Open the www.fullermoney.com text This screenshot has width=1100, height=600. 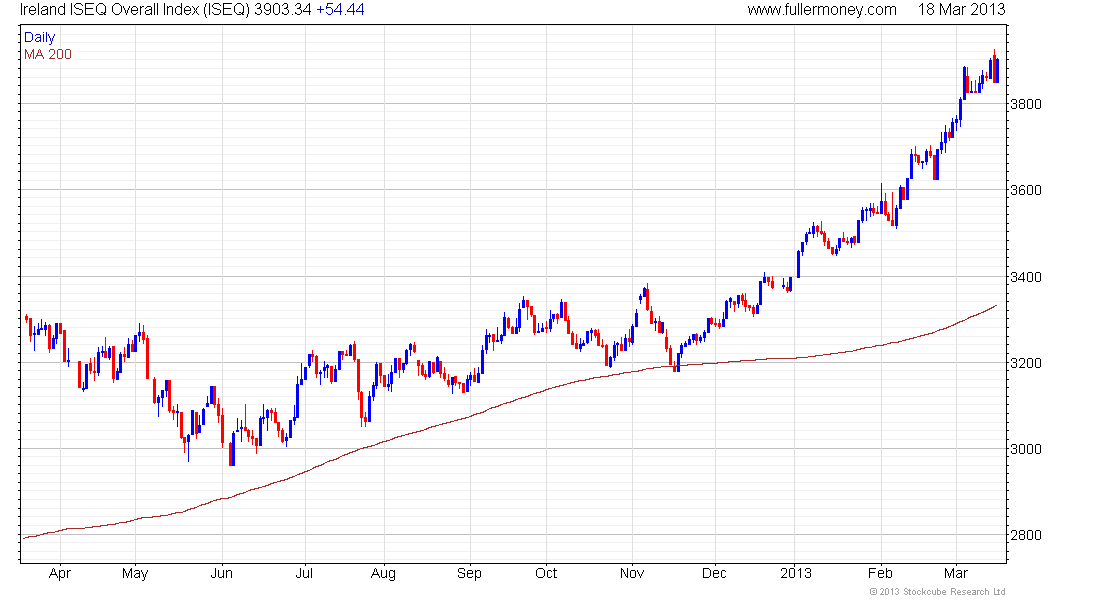point(821,9)
